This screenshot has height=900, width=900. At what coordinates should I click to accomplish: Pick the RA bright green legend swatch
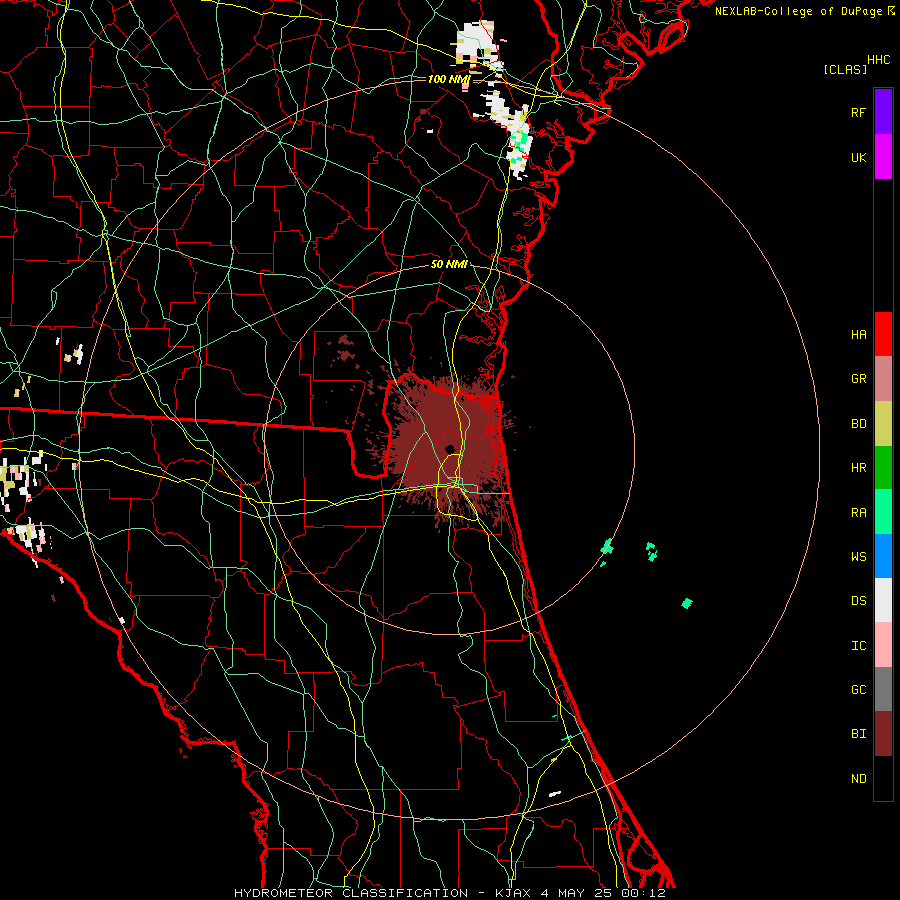(x=883, y=512)
